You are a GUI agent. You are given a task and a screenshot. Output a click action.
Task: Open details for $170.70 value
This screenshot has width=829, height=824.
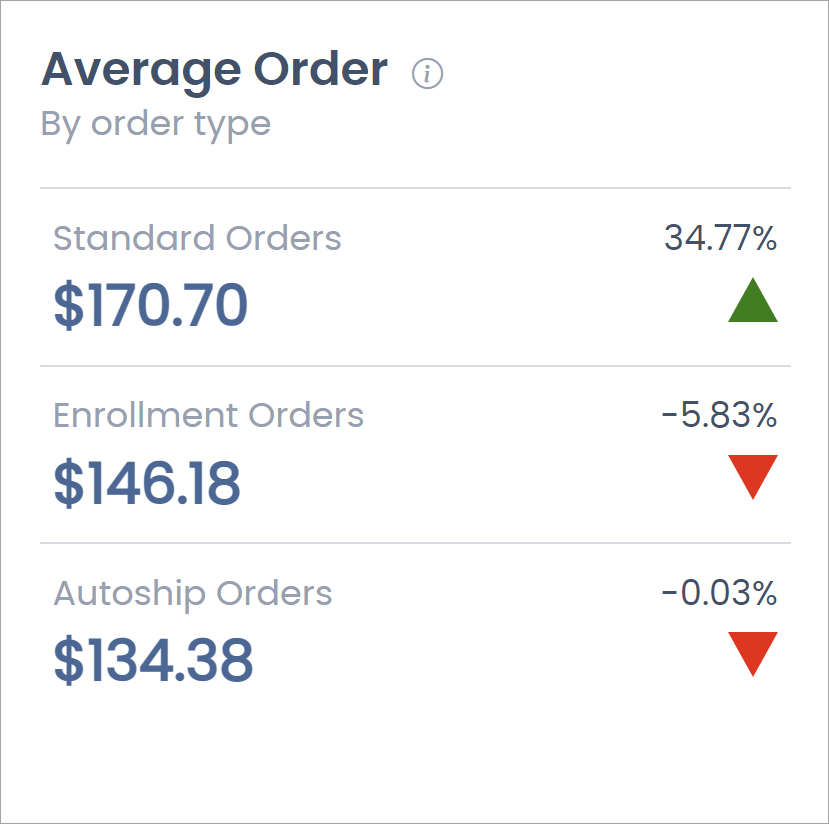tap(150, 305)
